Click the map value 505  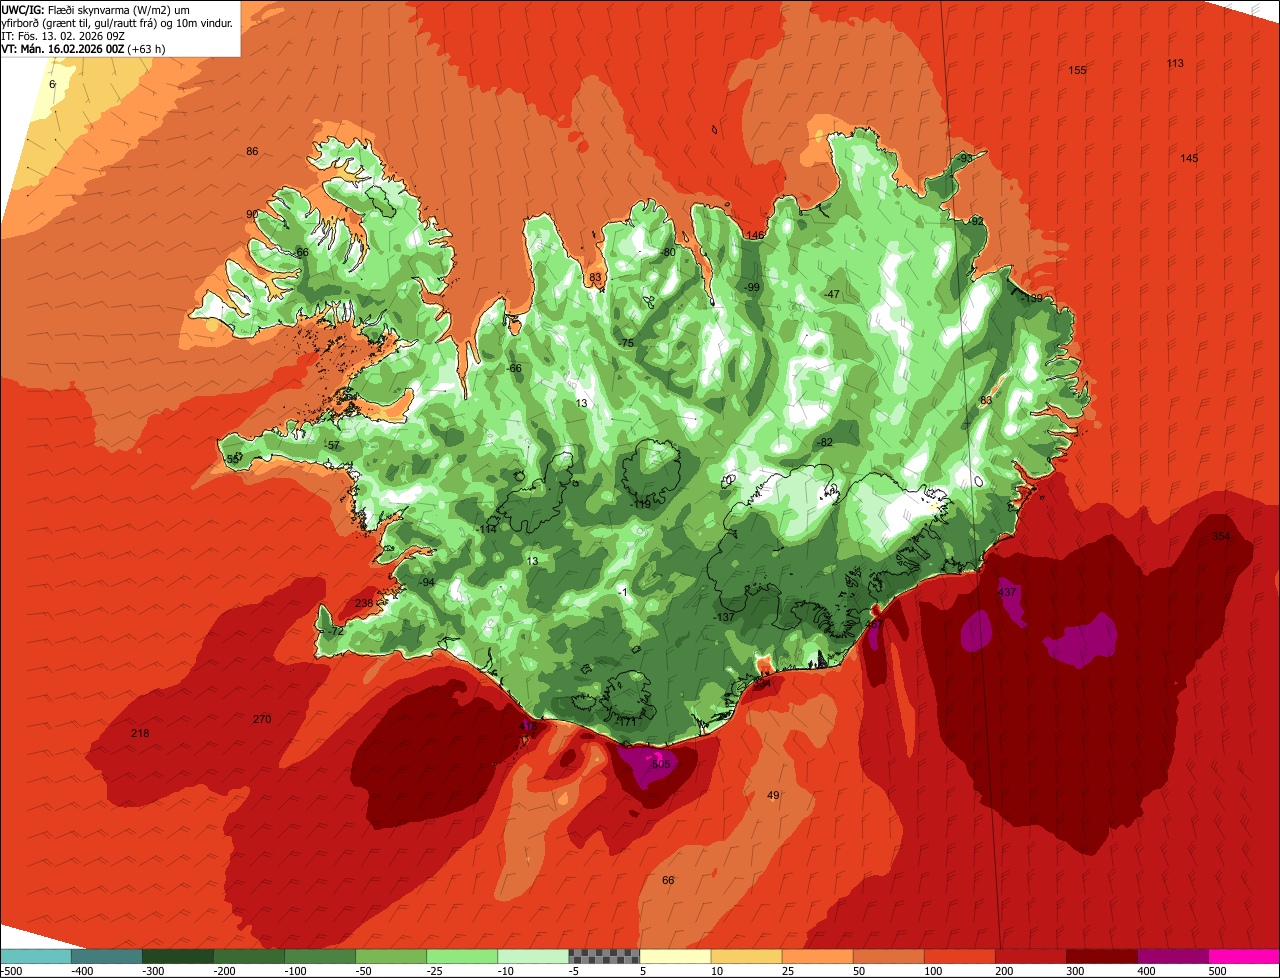(x=660, y=763)
